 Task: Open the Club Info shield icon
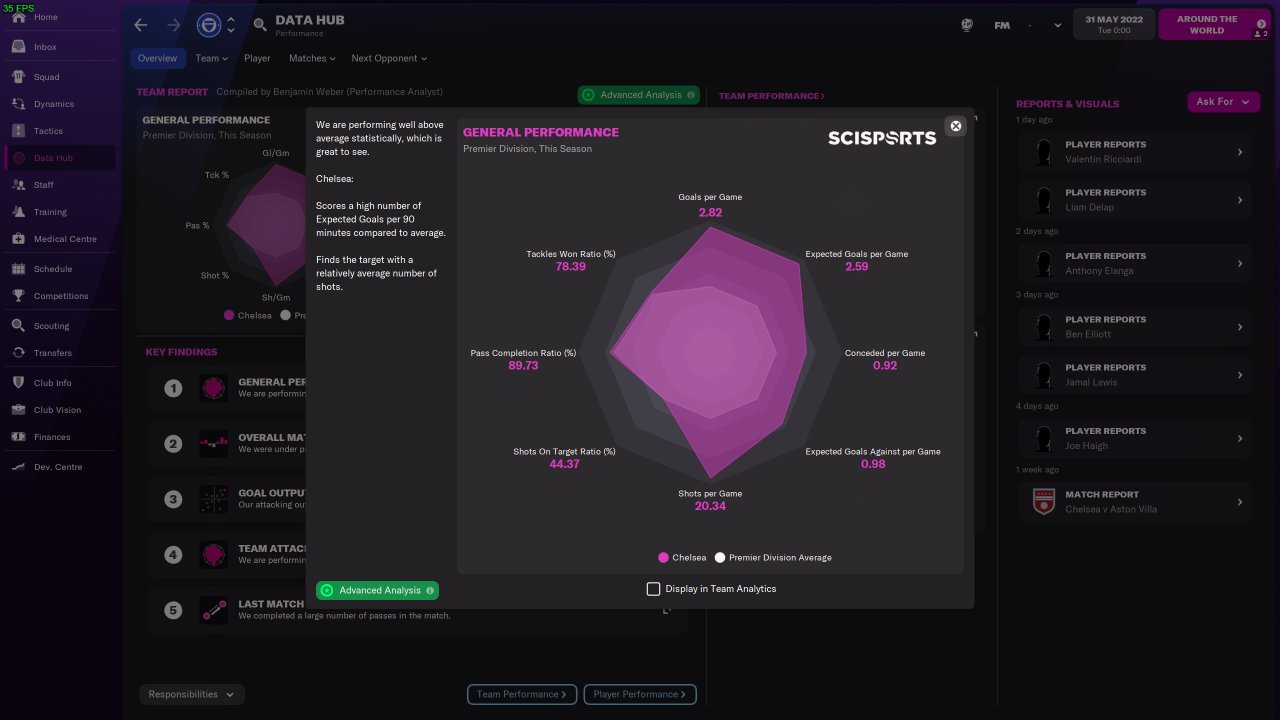click(18, 383)
